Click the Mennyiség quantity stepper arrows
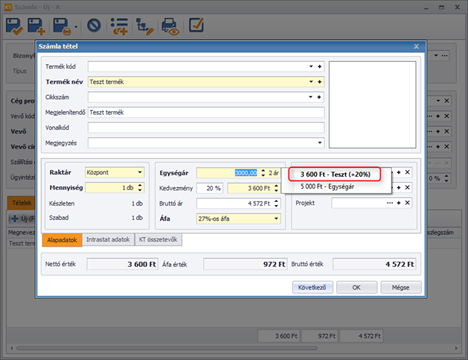The image size is (468, 360). tap(140, 188)
